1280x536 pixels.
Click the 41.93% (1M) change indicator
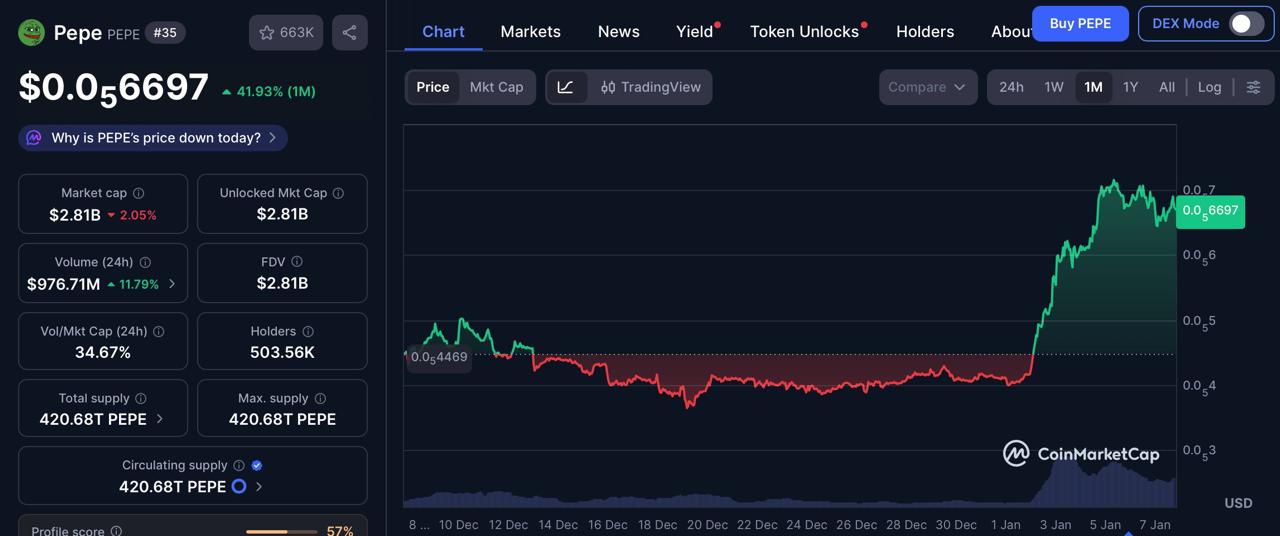268,91
